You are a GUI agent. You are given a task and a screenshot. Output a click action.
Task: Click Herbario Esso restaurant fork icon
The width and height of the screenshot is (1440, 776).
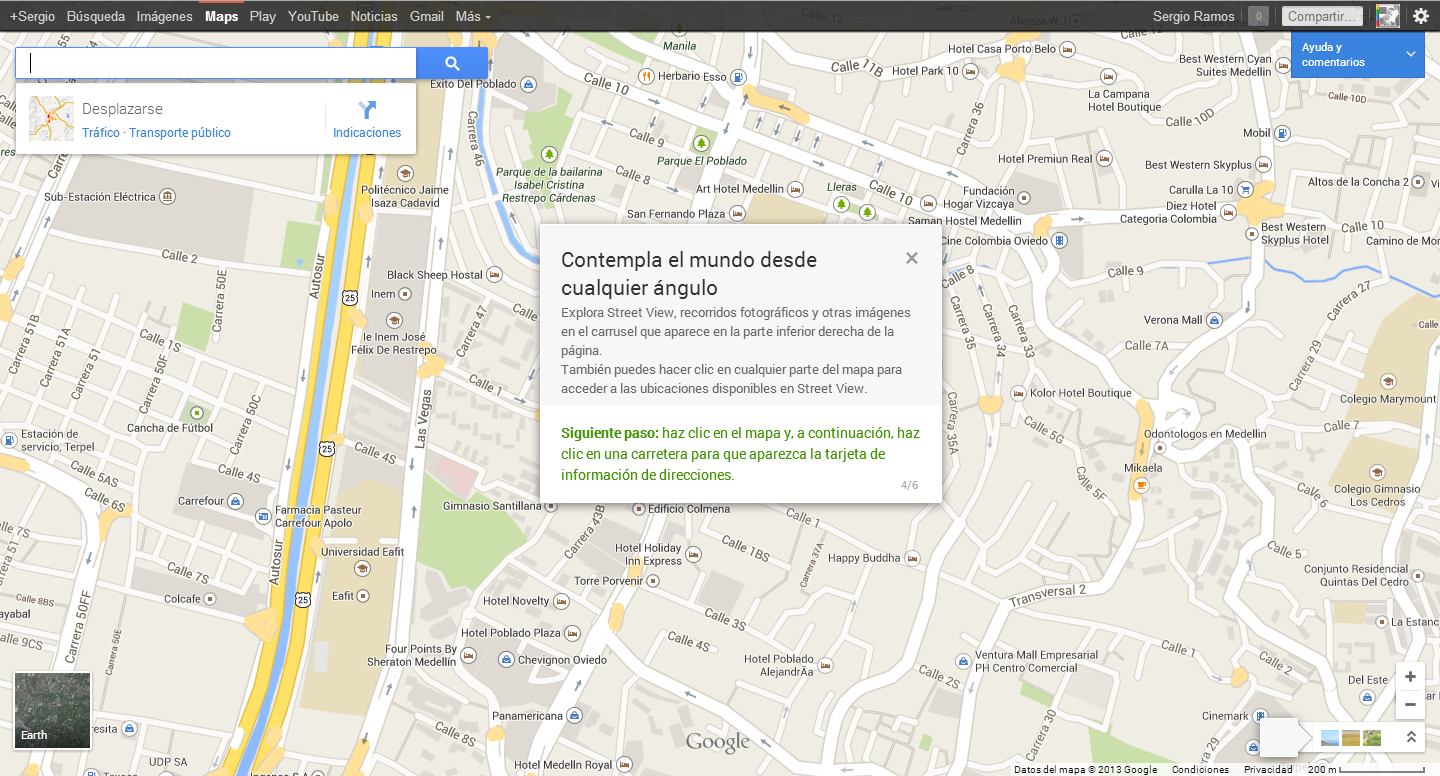coord(647,76)
